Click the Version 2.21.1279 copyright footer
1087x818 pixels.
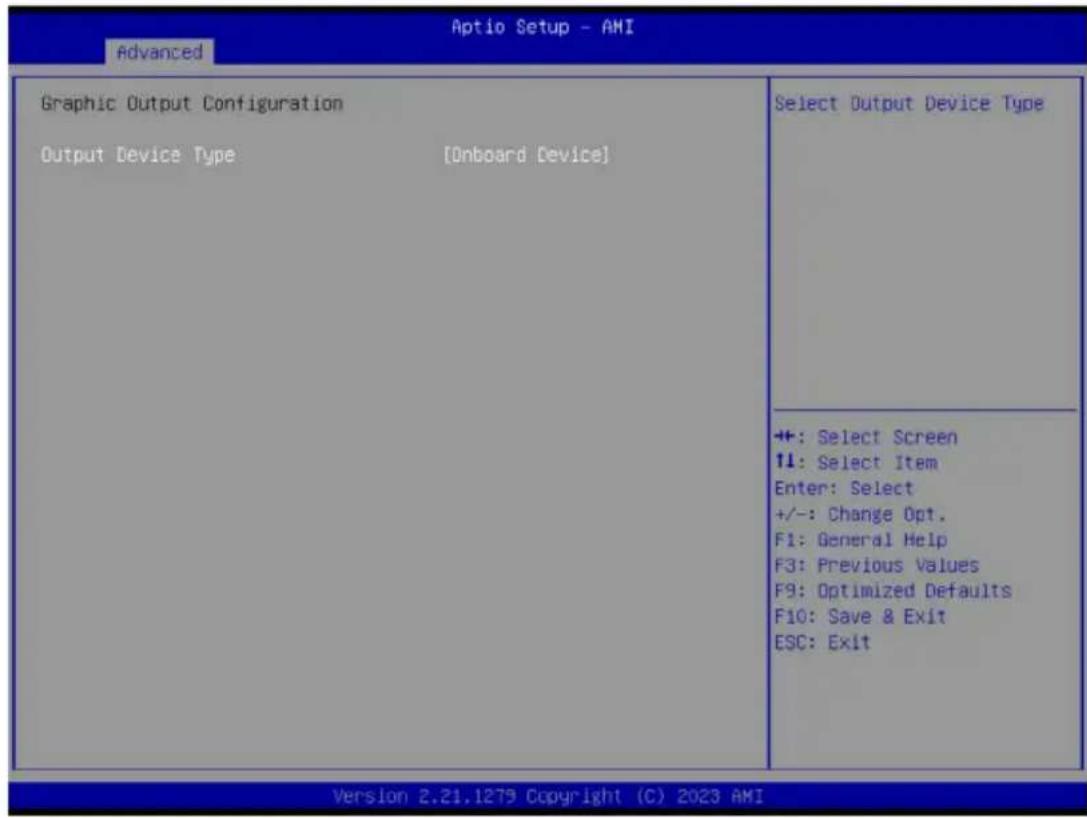point(548,796)
